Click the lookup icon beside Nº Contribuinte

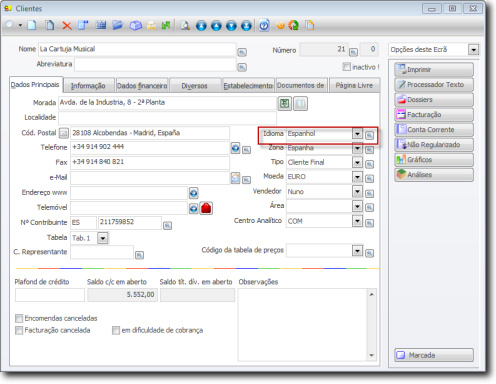tap(168, 226)
